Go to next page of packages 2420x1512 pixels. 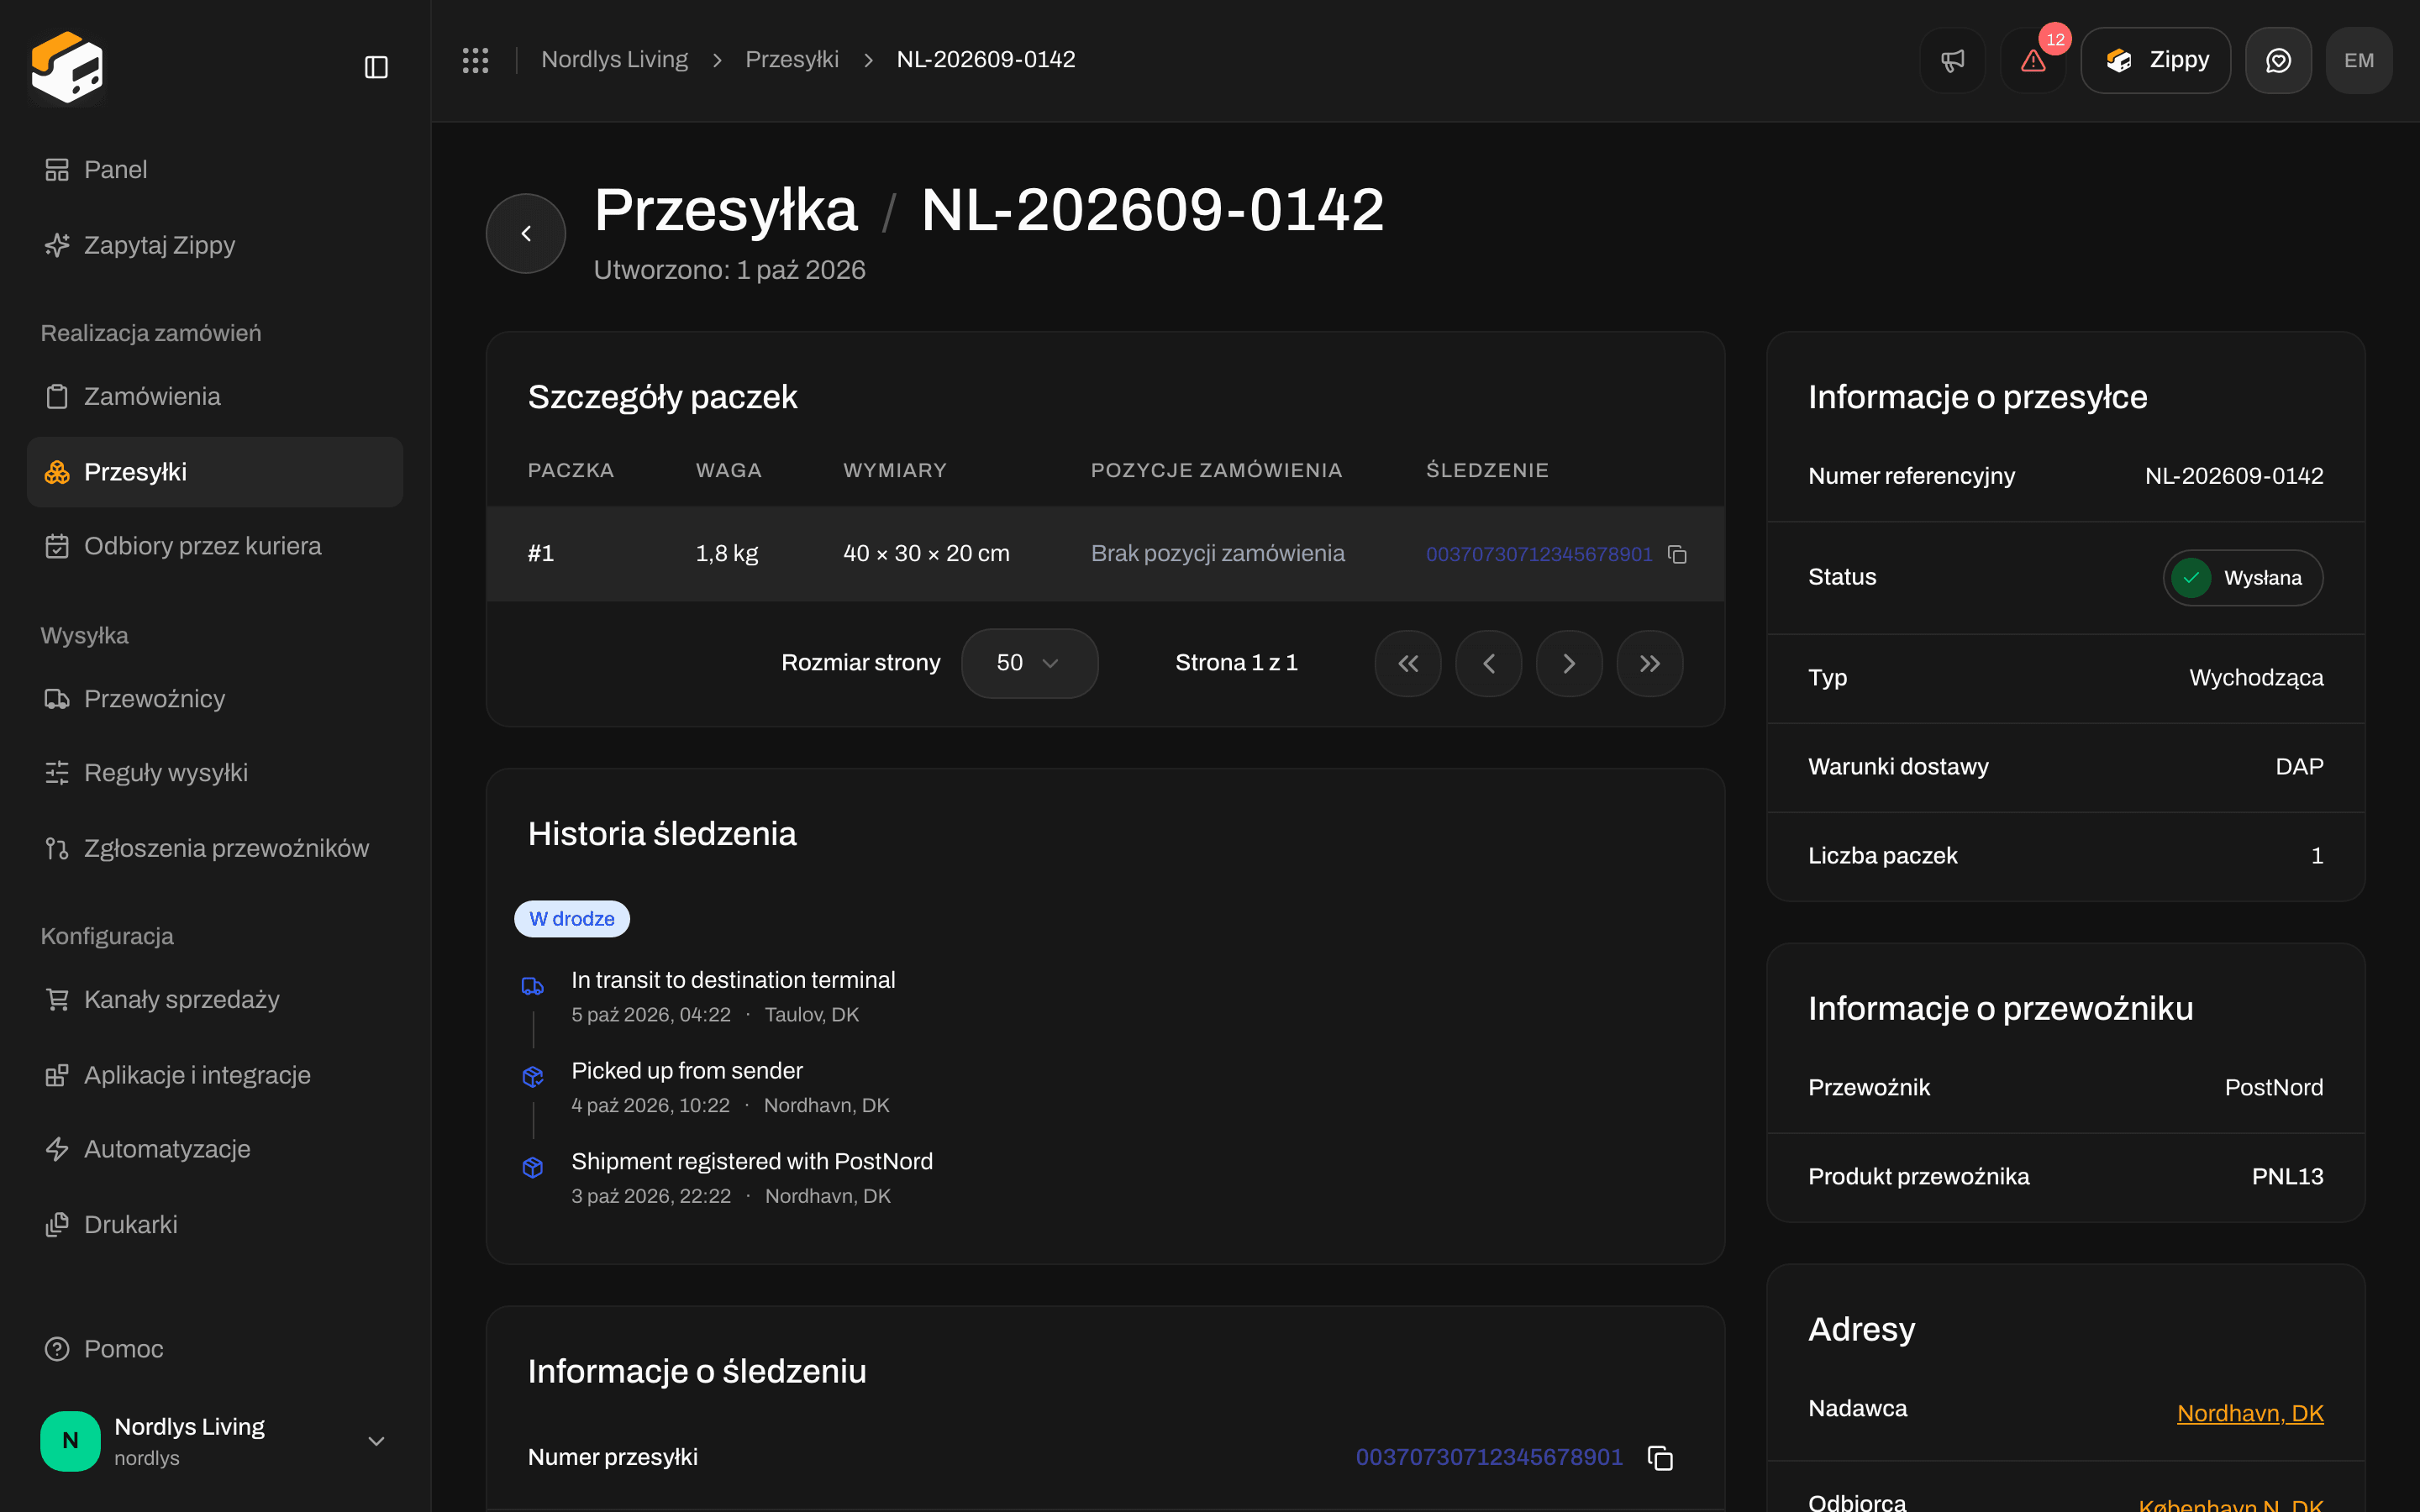pos(1569,663)
